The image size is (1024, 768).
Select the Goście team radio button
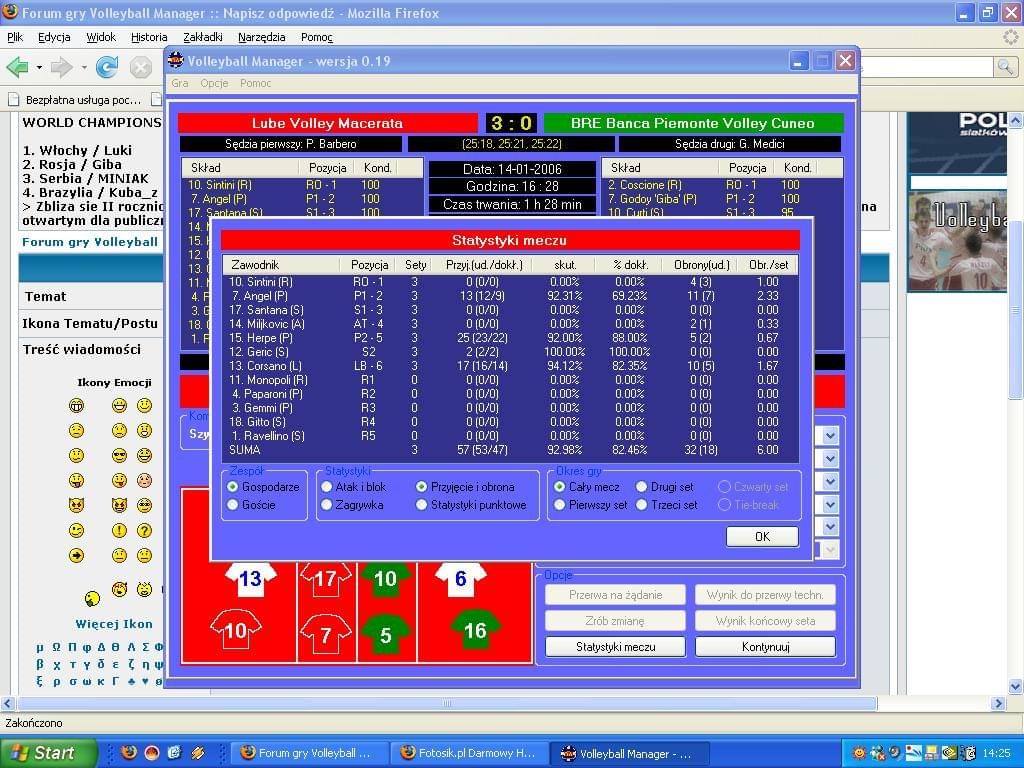coord(233,505)
